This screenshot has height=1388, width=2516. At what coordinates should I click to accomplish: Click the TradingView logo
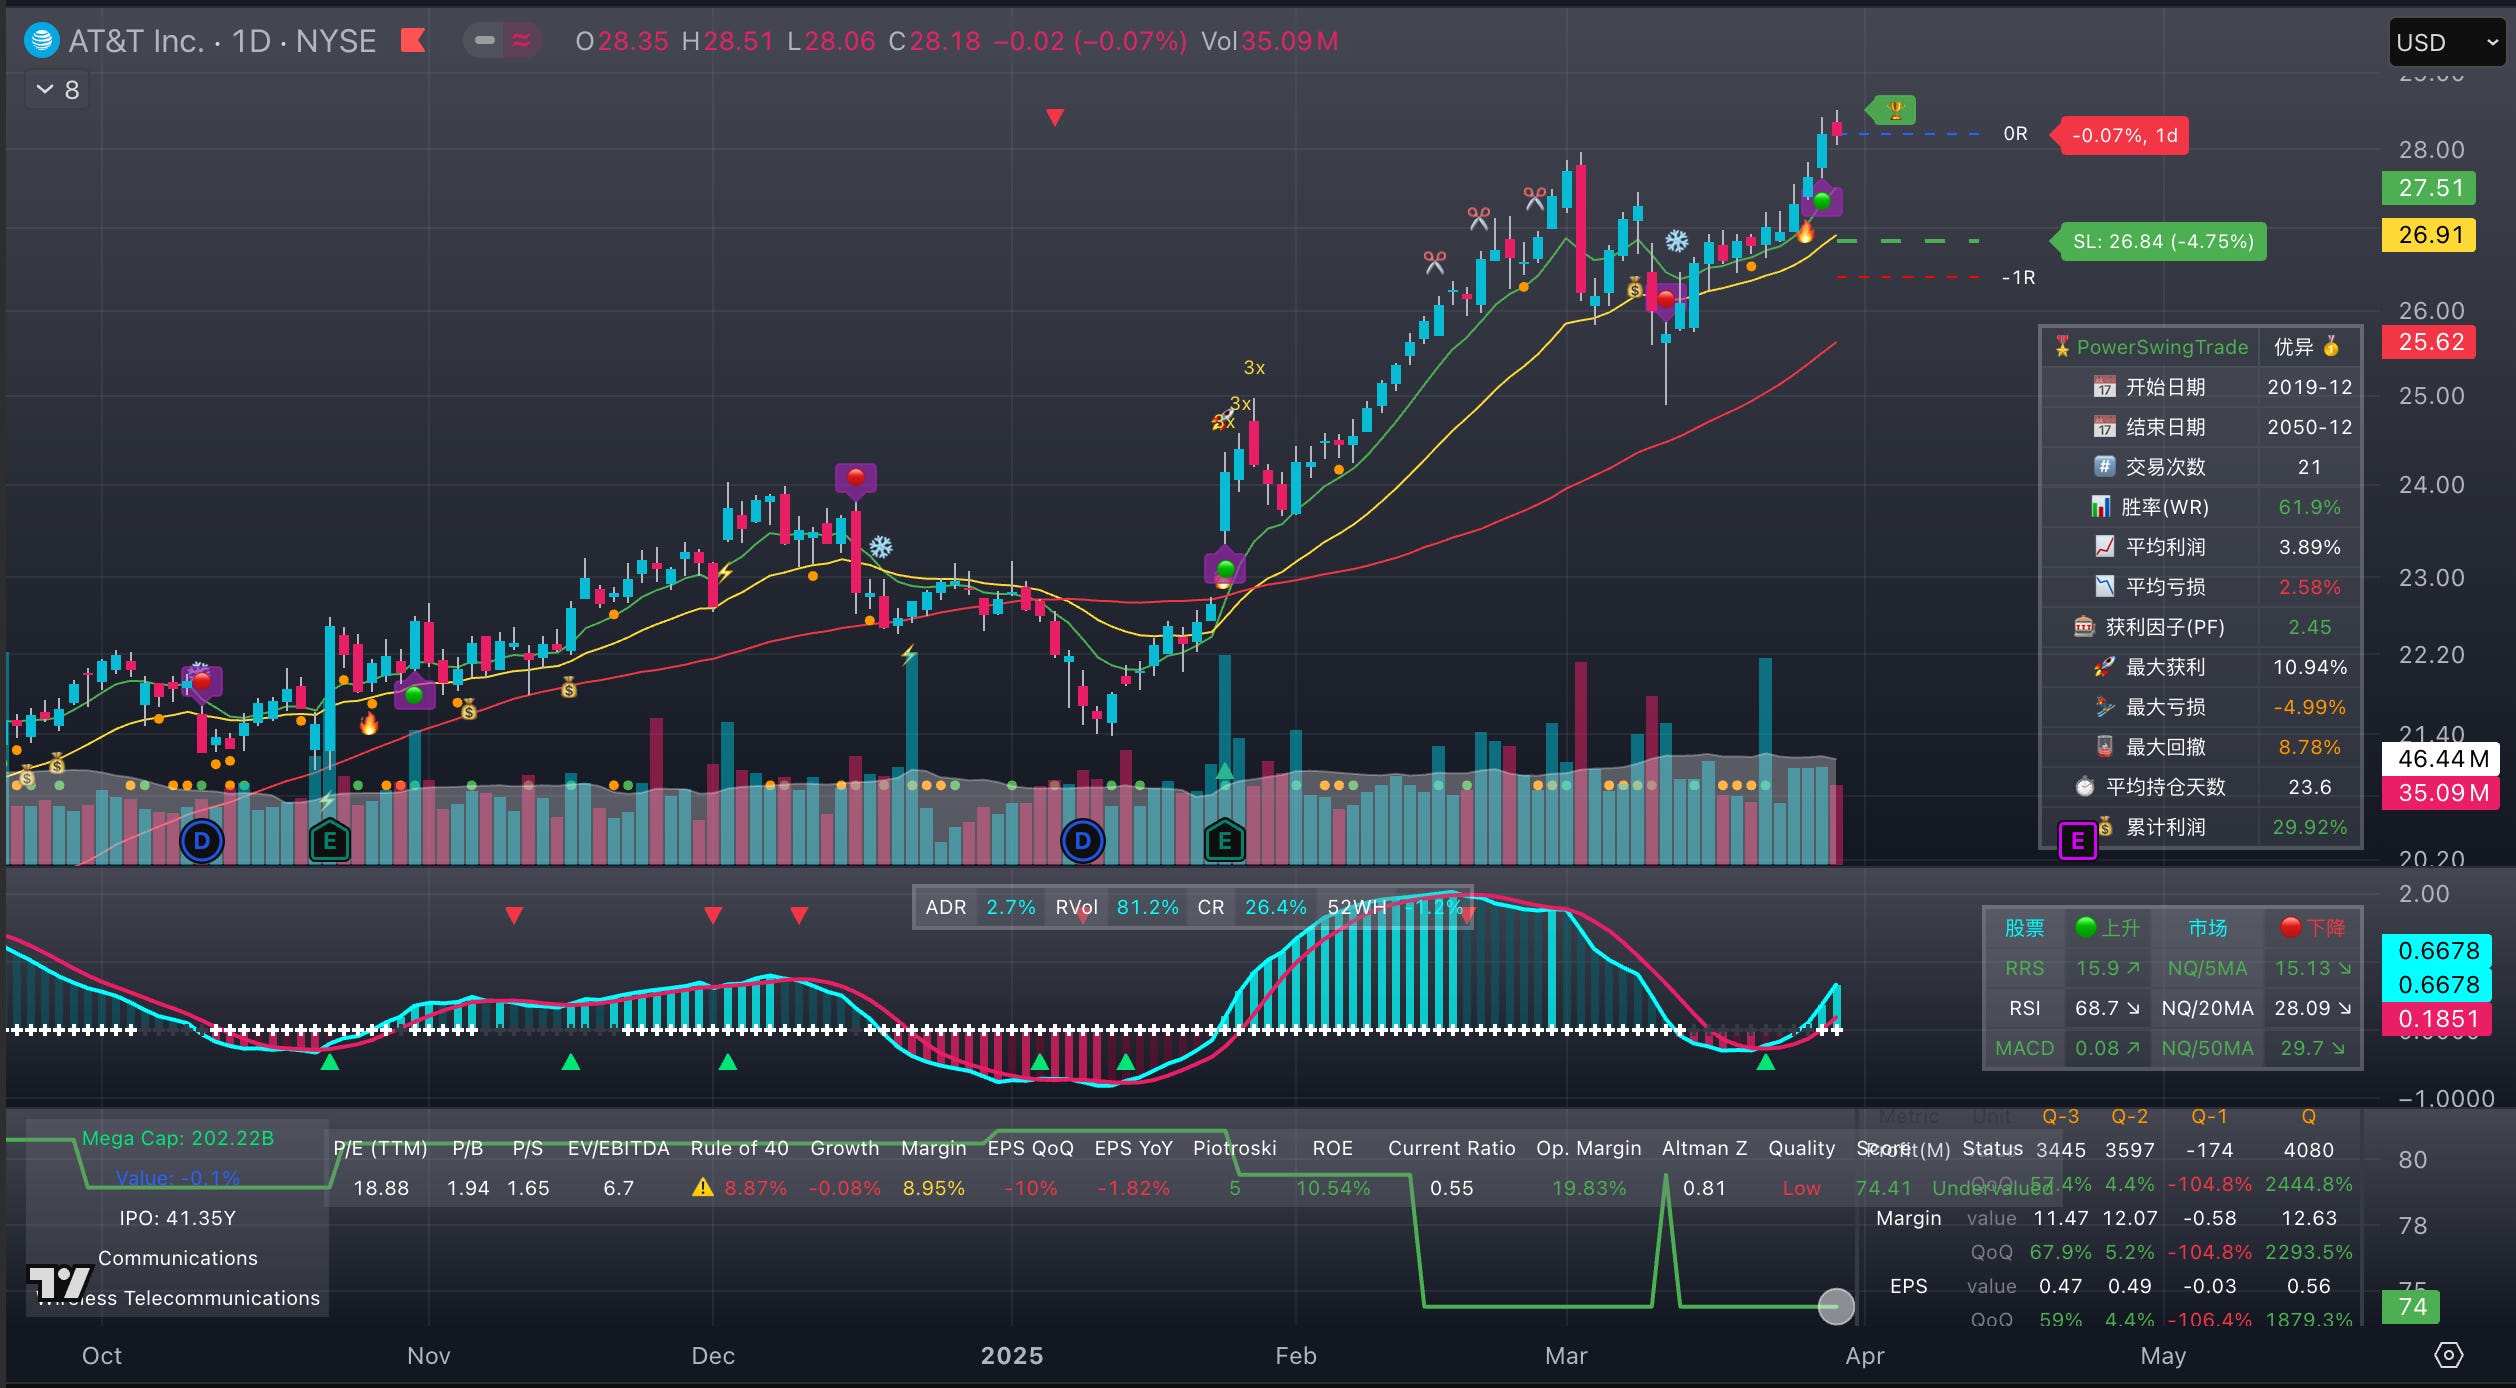coord(59,1282)
